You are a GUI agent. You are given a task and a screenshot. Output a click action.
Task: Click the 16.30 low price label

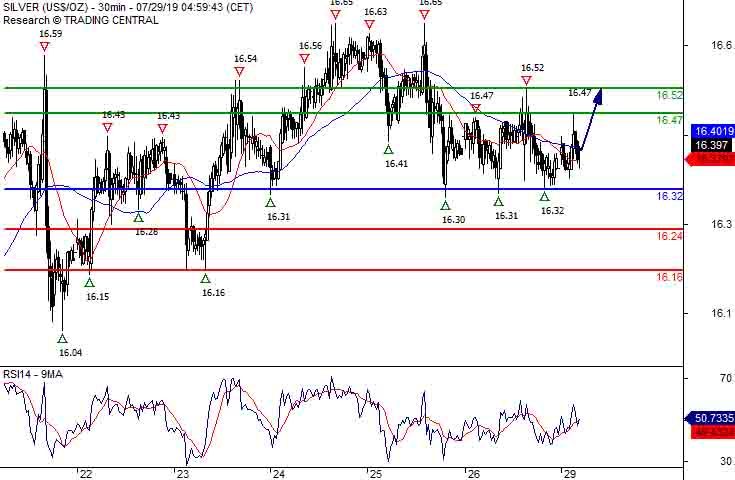click(454, 219)
